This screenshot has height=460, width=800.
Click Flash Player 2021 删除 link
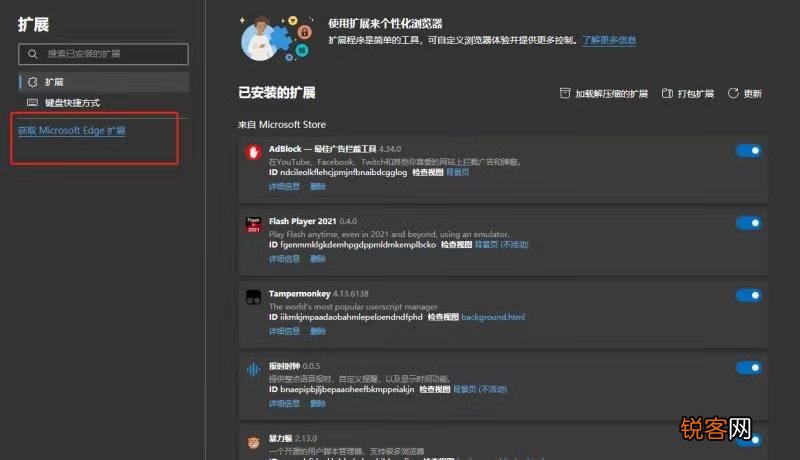(318, 259)
